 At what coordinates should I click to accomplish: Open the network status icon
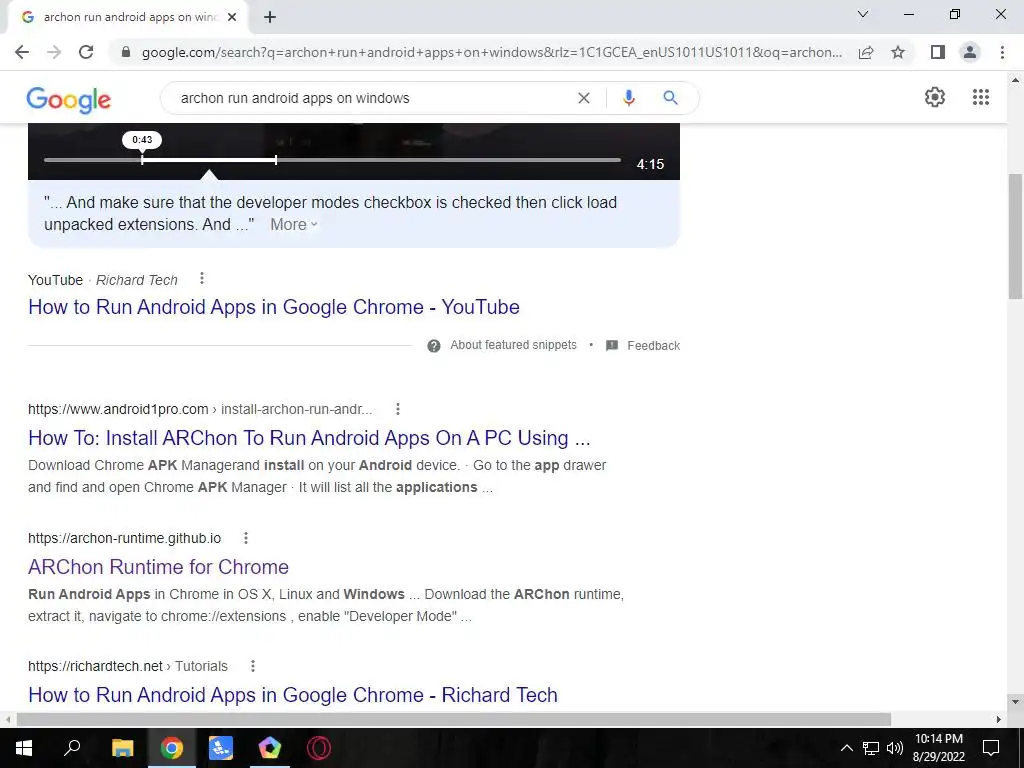(x=871, y=748)
